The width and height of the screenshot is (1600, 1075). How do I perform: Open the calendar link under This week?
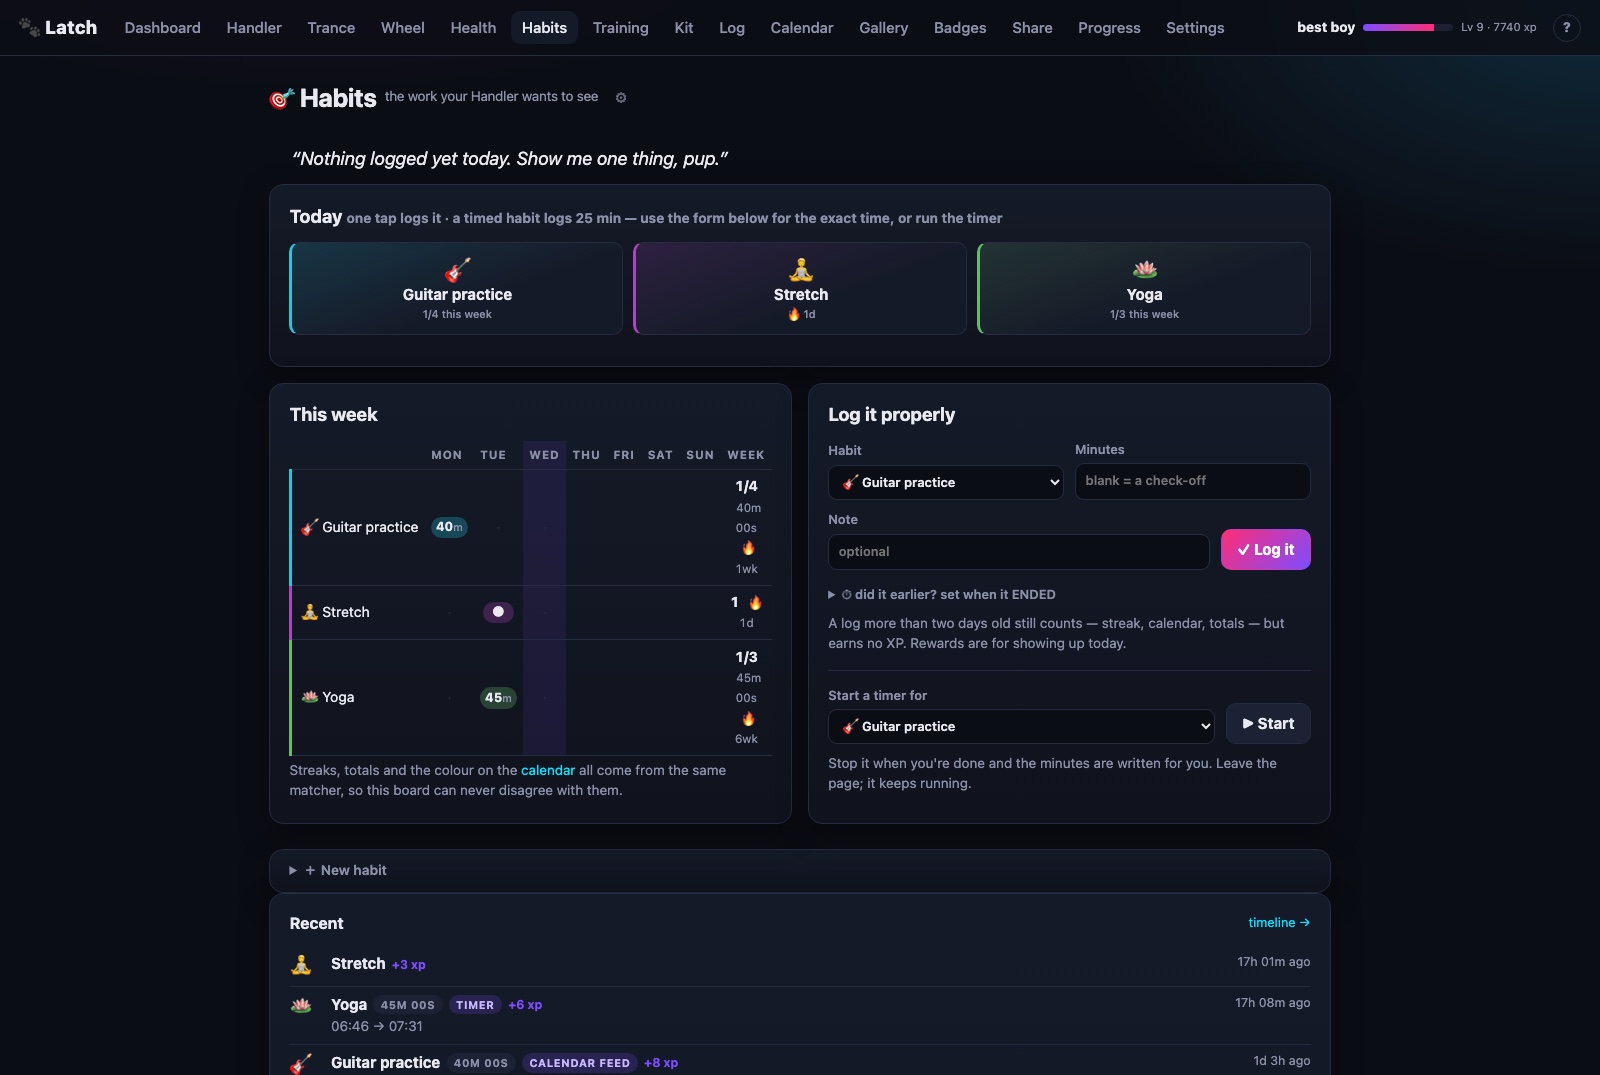[548, 770]
